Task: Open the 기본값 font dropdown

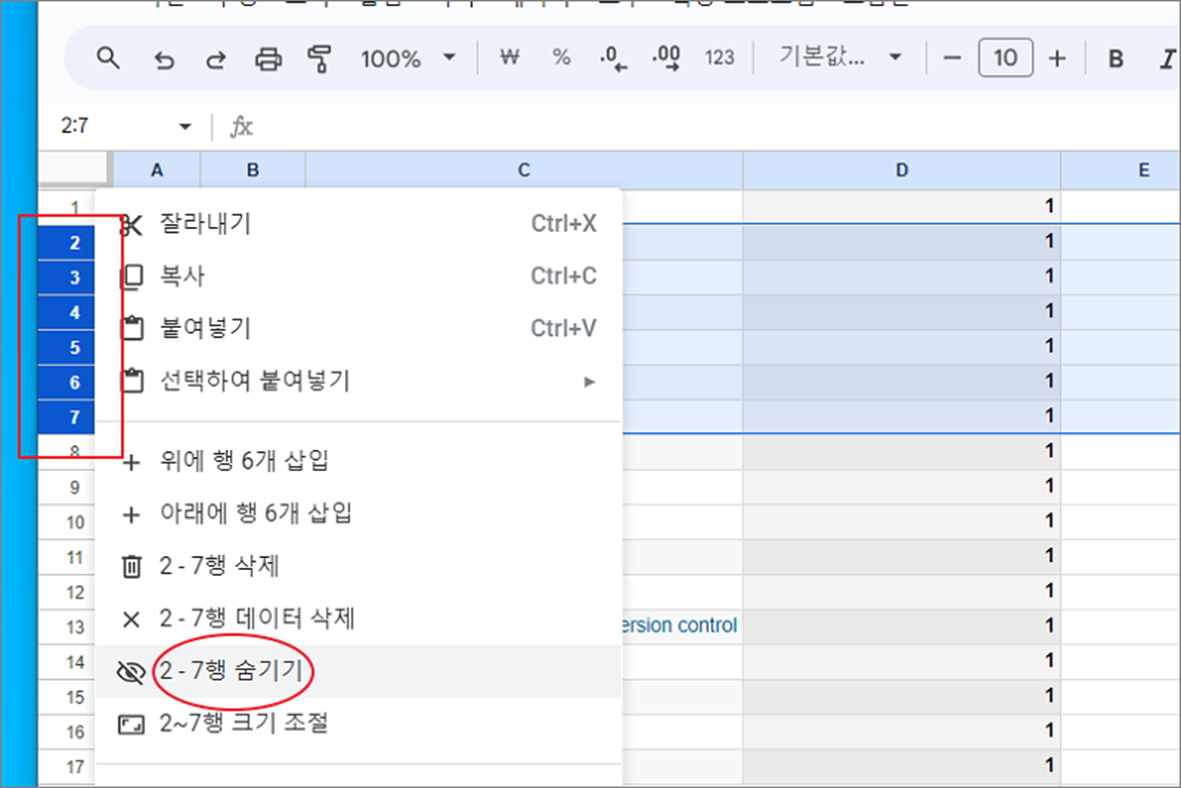Action: tap(839, 57)
